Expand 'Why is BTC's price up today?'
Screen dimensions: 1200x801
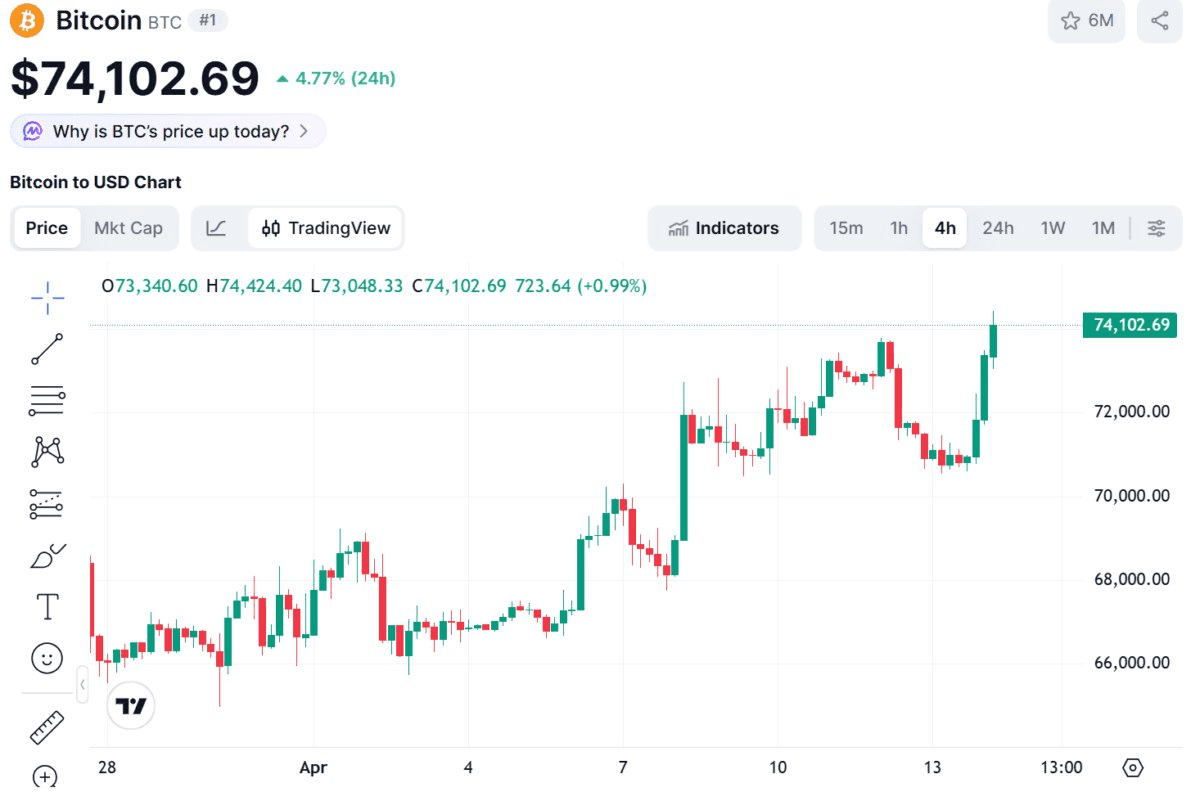click(x=168, y=131)
